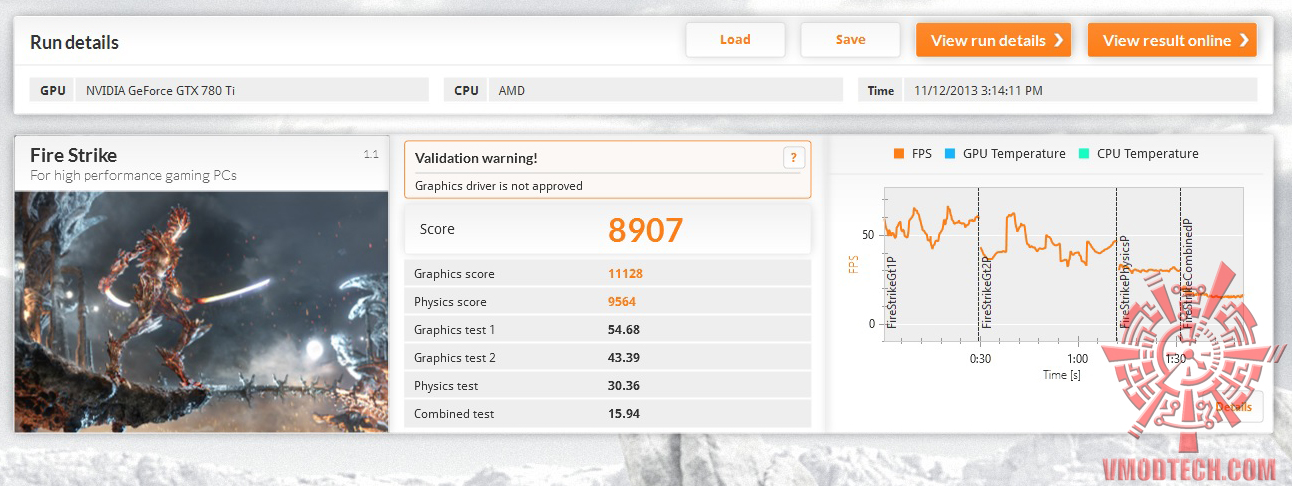This screenshot has height=486, width=1292.
Task: Click the Physics test value 30.36
Action: (624, 386)
